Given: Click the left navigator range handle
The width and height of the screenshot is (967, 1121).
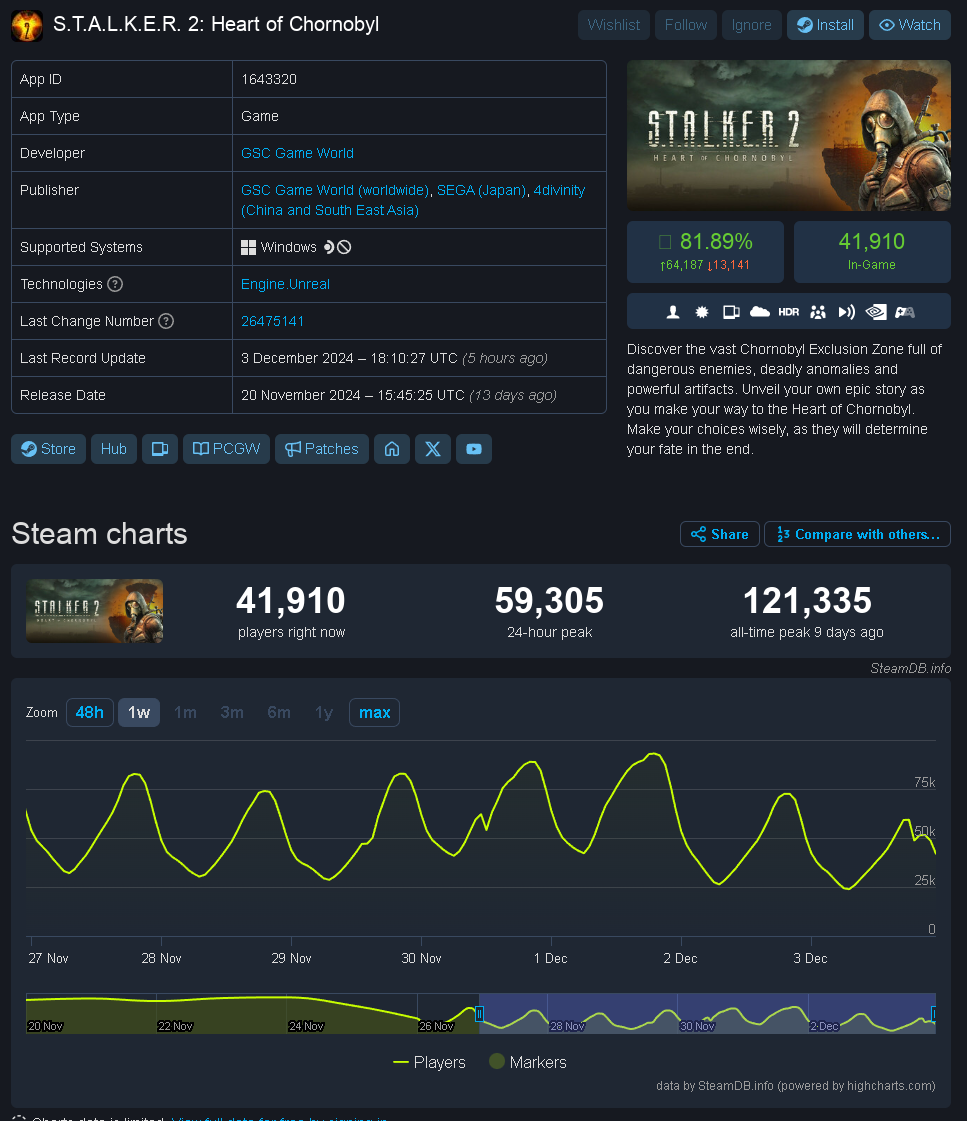Looking at the screenshot, I should (480, 1013).
